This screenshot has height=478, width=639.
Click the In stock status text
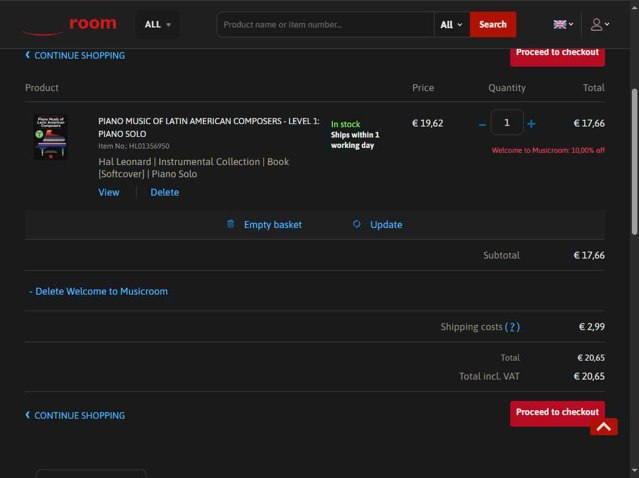(x=345, y=124)
